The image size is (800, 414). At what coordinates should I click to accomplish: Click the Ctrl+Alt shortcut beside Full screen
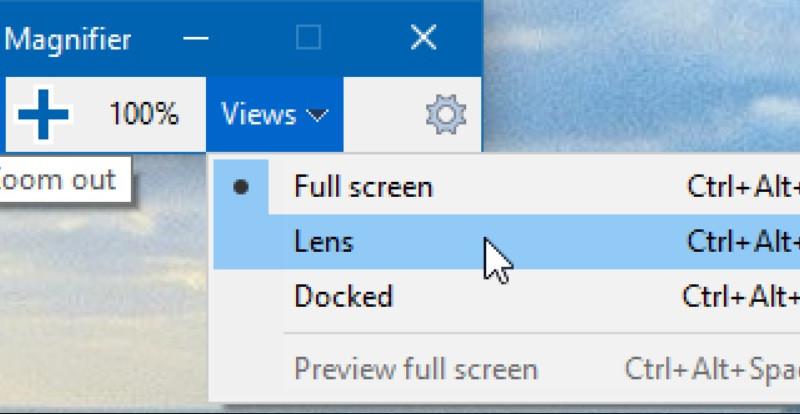[x=743, y=186]
